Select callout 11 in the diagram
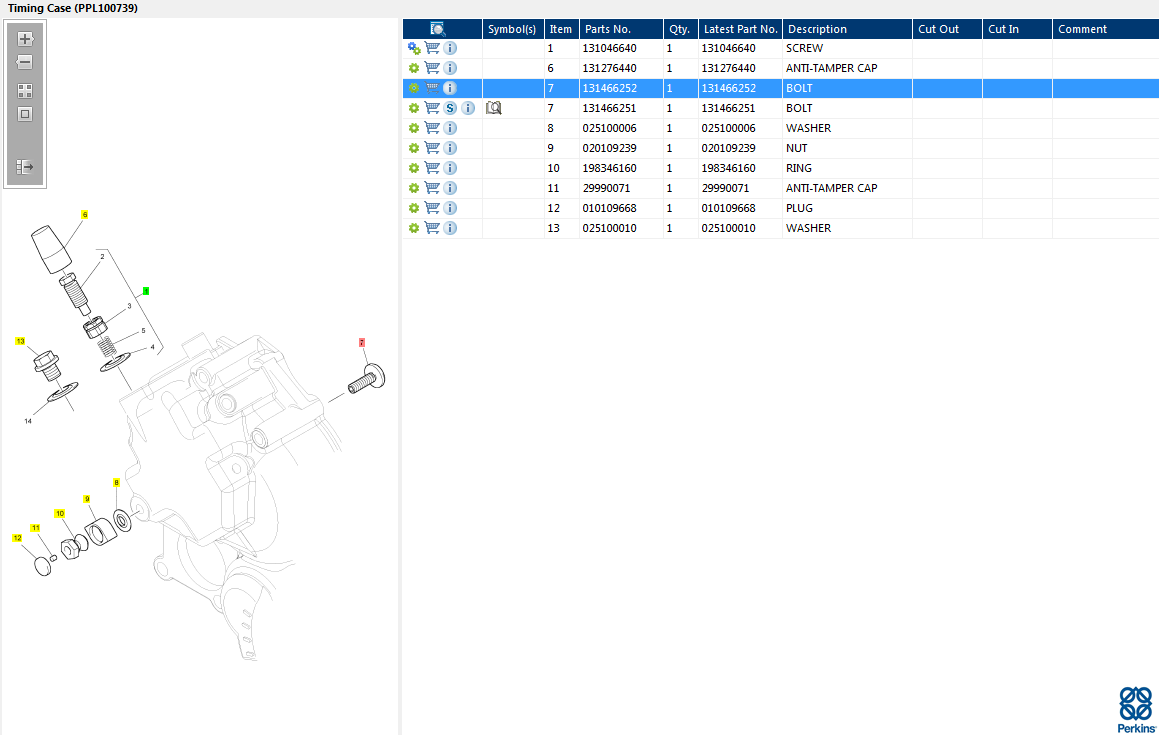 tap(35, 528)
